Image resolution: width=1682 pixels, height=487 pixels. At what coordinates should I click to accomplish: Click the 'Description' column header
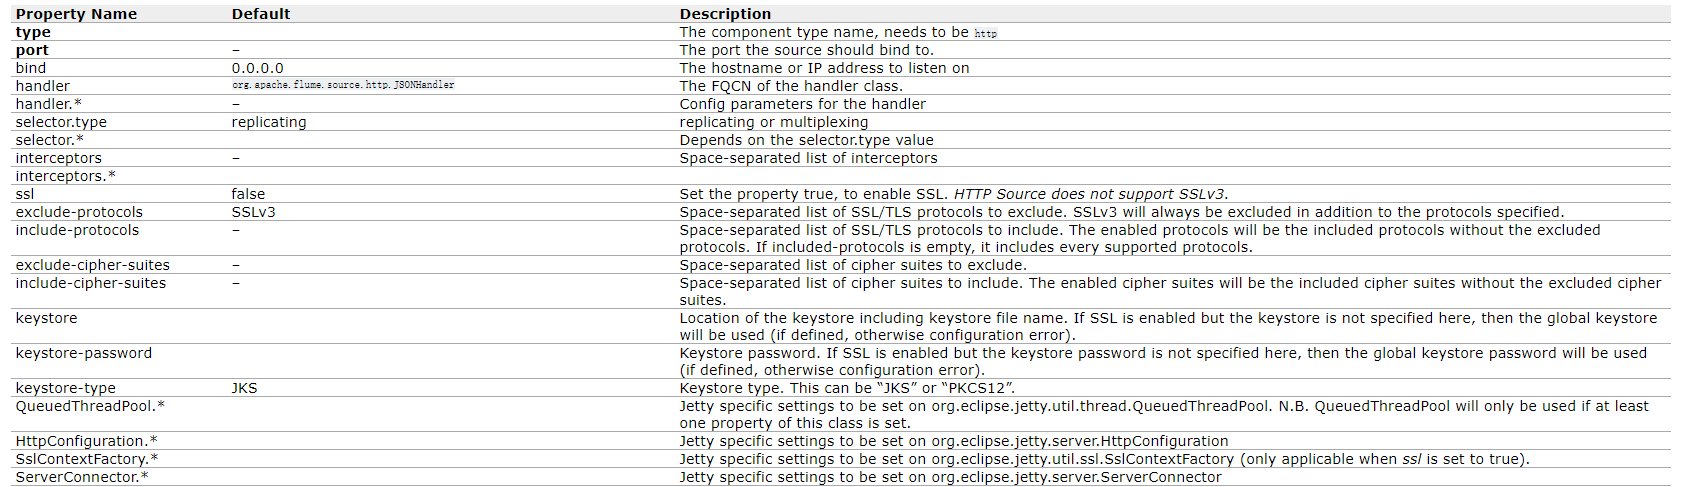tap(725, 14)
